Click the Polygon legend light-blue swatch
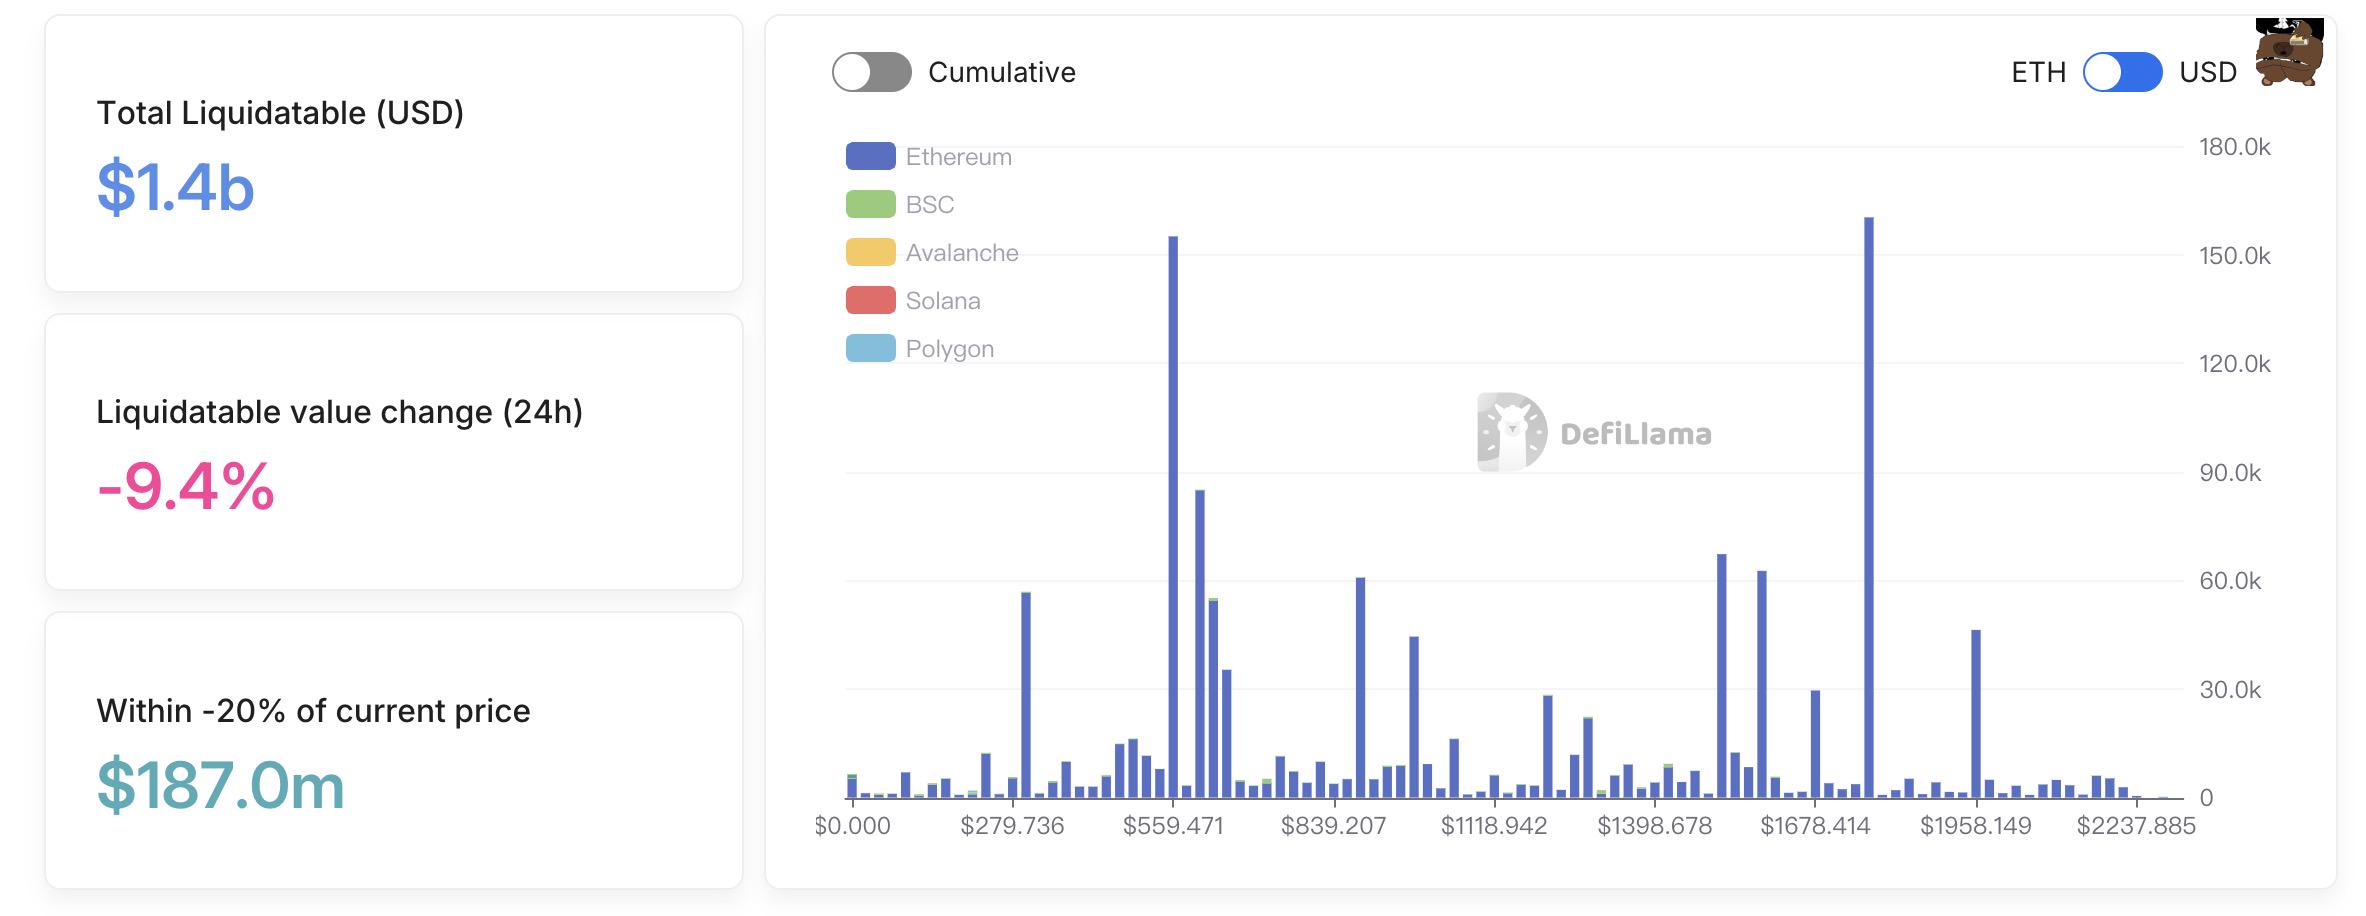Screen dimensions: 2366x916 [870, 348]
